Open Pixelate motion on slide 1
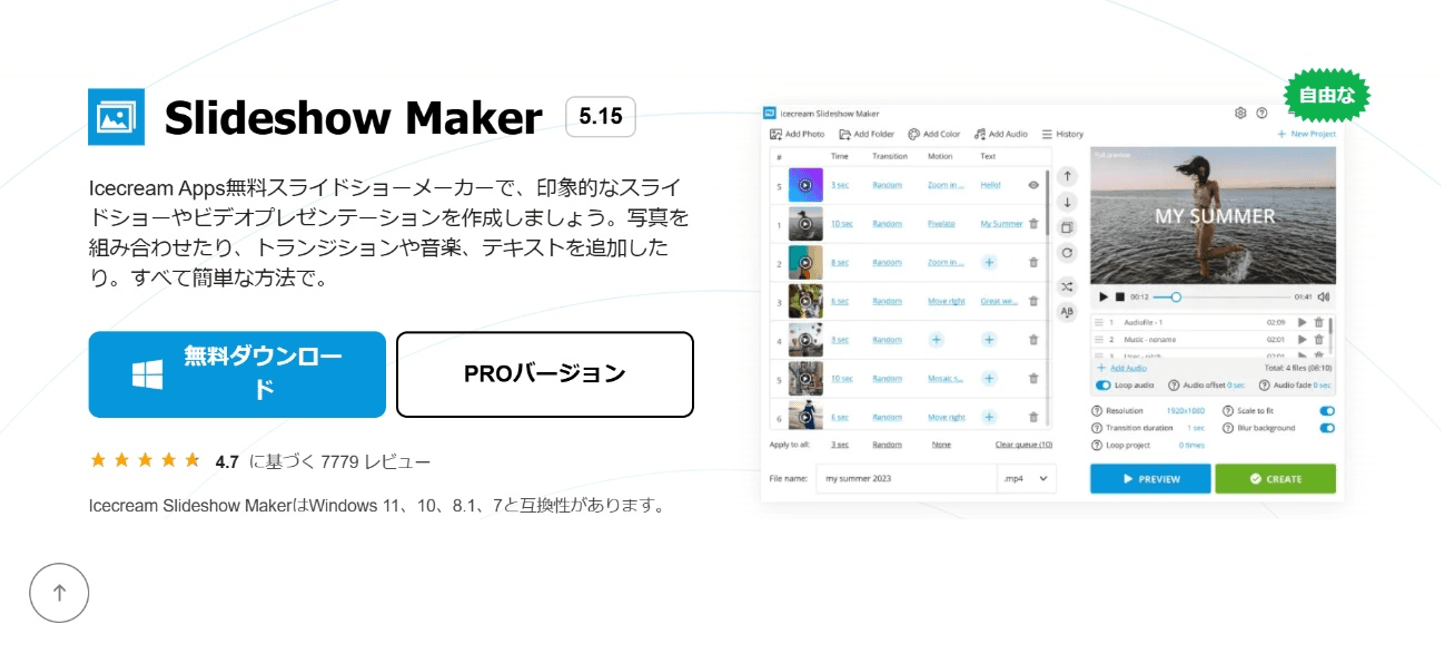Image resolution: width=1441 pixels, height=645 pixels. 942,224
